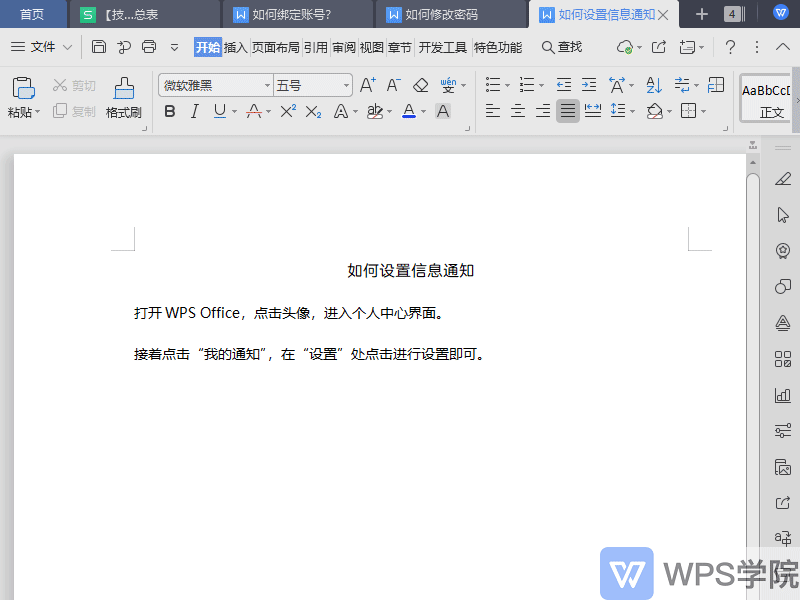
Task: Align text left
Action: [x=492, y=110]
